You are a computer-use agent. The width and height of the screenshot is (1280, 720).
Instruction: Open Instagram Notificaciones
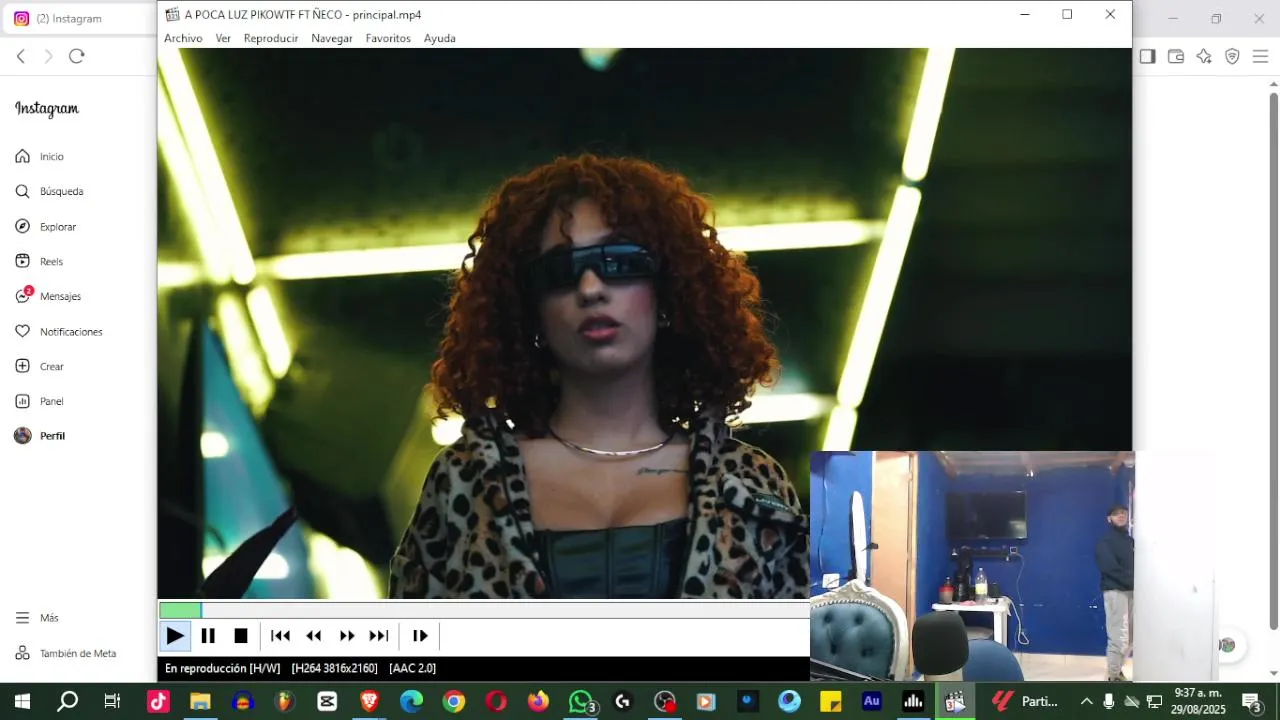point(59,332)
